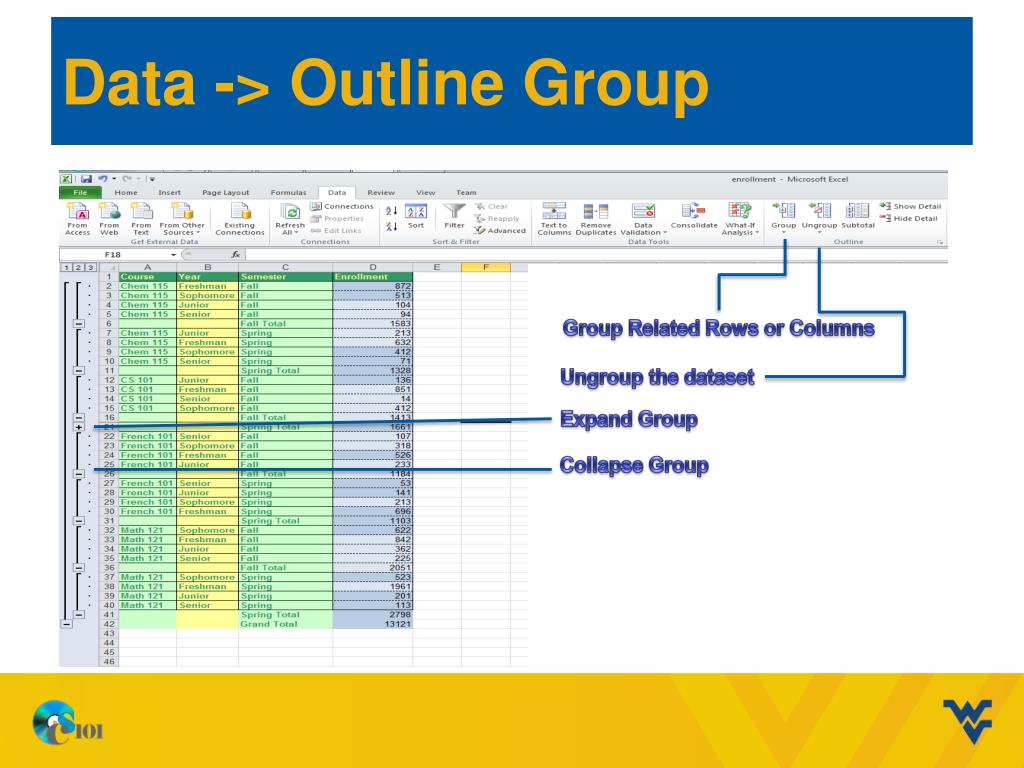
Task: Click the Ungroup outline icon
Action: pos(820,210)
